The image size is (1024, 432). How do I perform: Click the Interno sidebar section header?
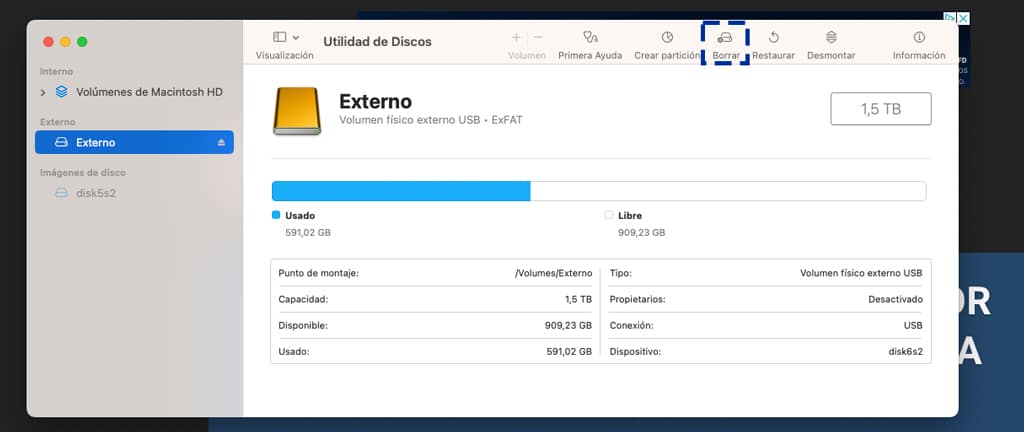(56, 71)
